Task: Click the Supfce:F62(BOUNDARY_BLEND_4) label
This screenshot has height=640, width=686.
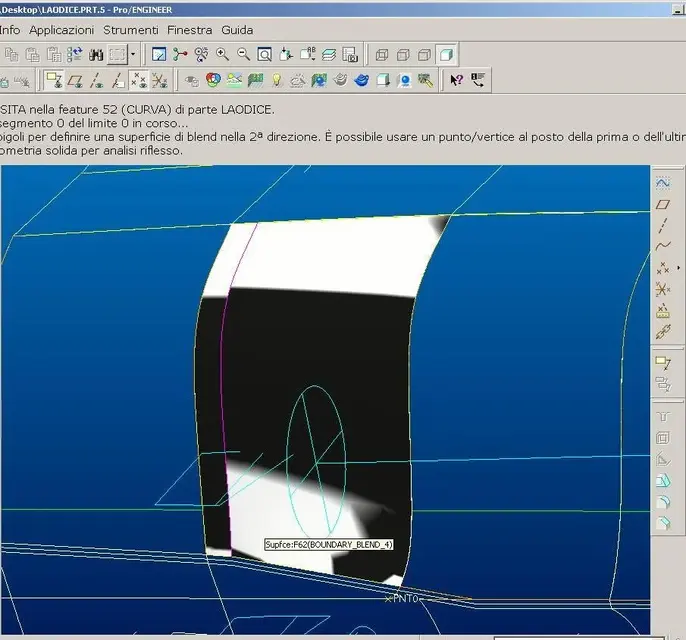Action: pyautogui.click(x=329, y=545)
